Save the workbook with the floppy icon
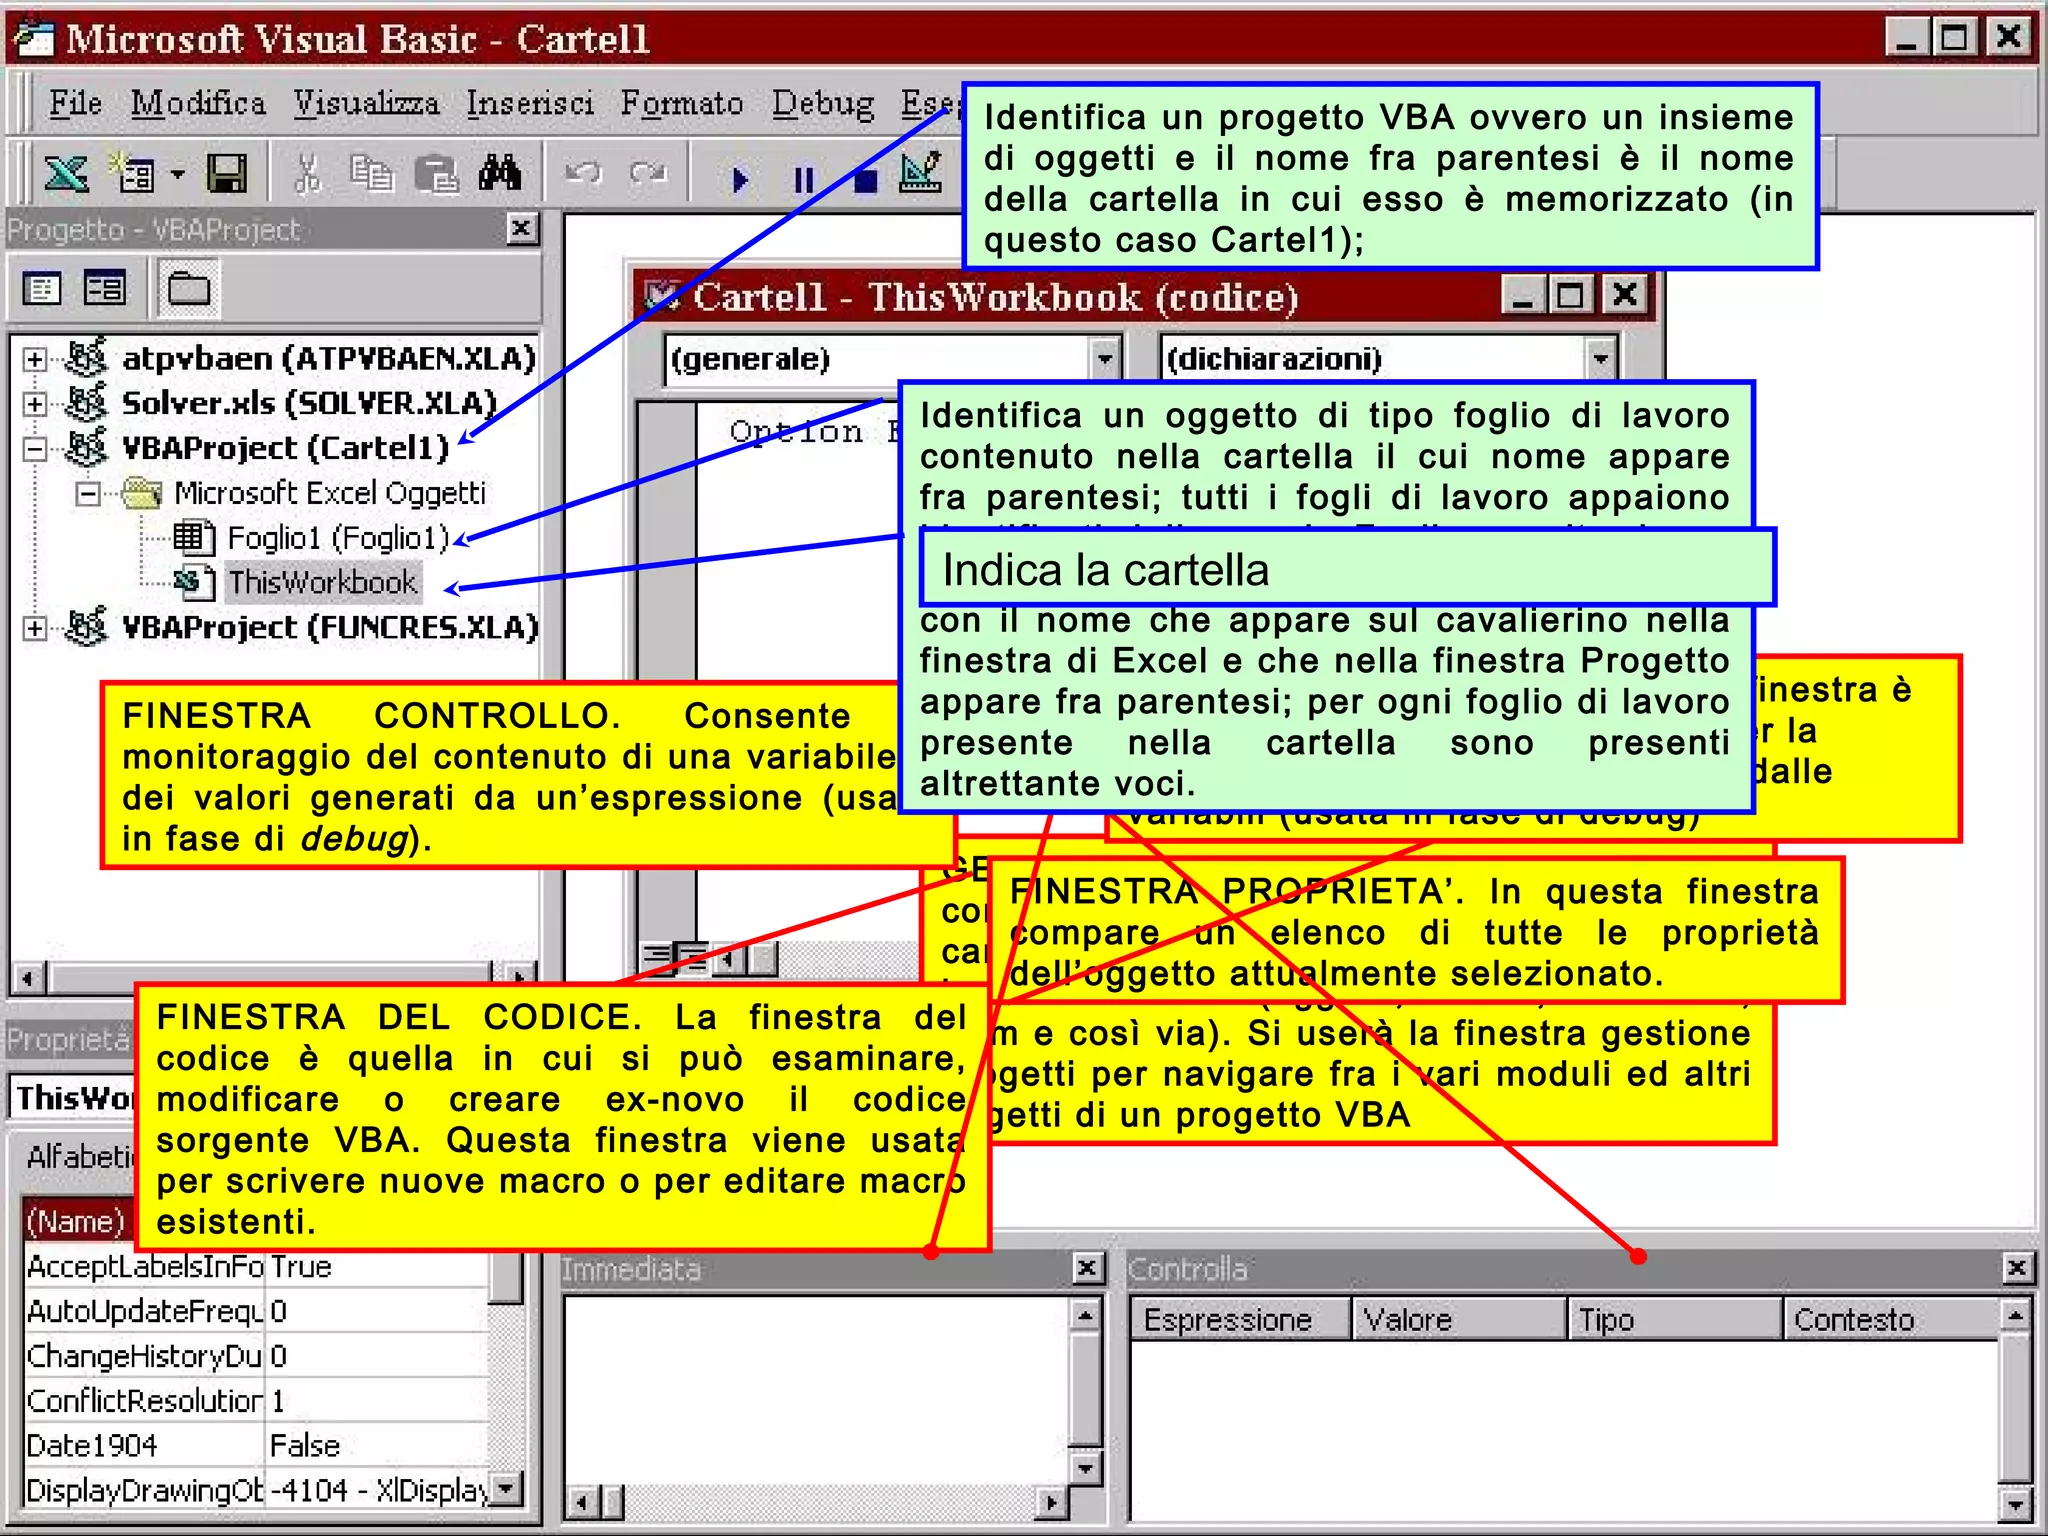Screen dimensions: 2048x1536 [227, 174]
